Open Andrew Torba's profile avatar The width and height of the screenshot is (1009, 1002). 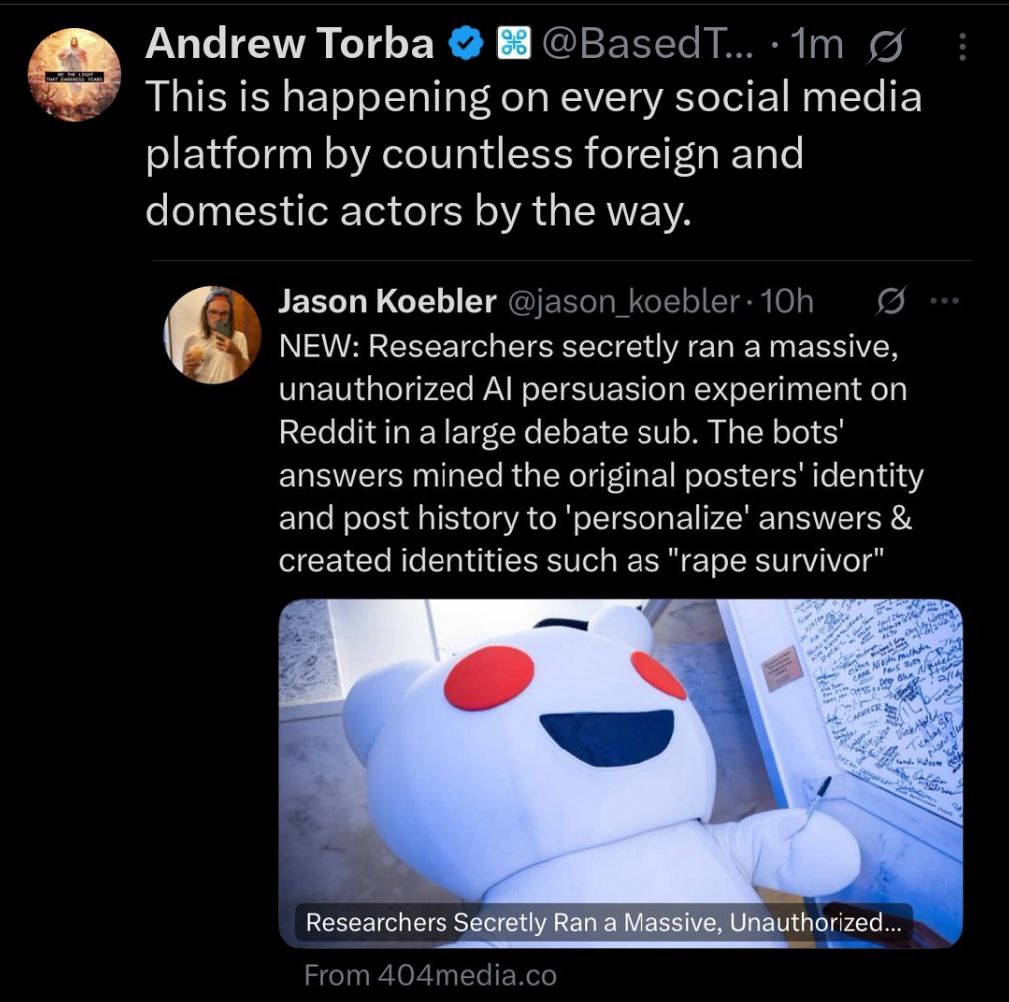click(74, 74)
